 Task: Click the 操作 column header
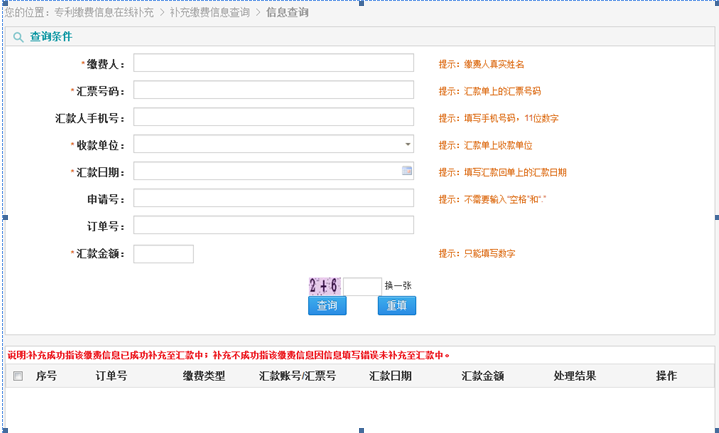click(666, 376)
